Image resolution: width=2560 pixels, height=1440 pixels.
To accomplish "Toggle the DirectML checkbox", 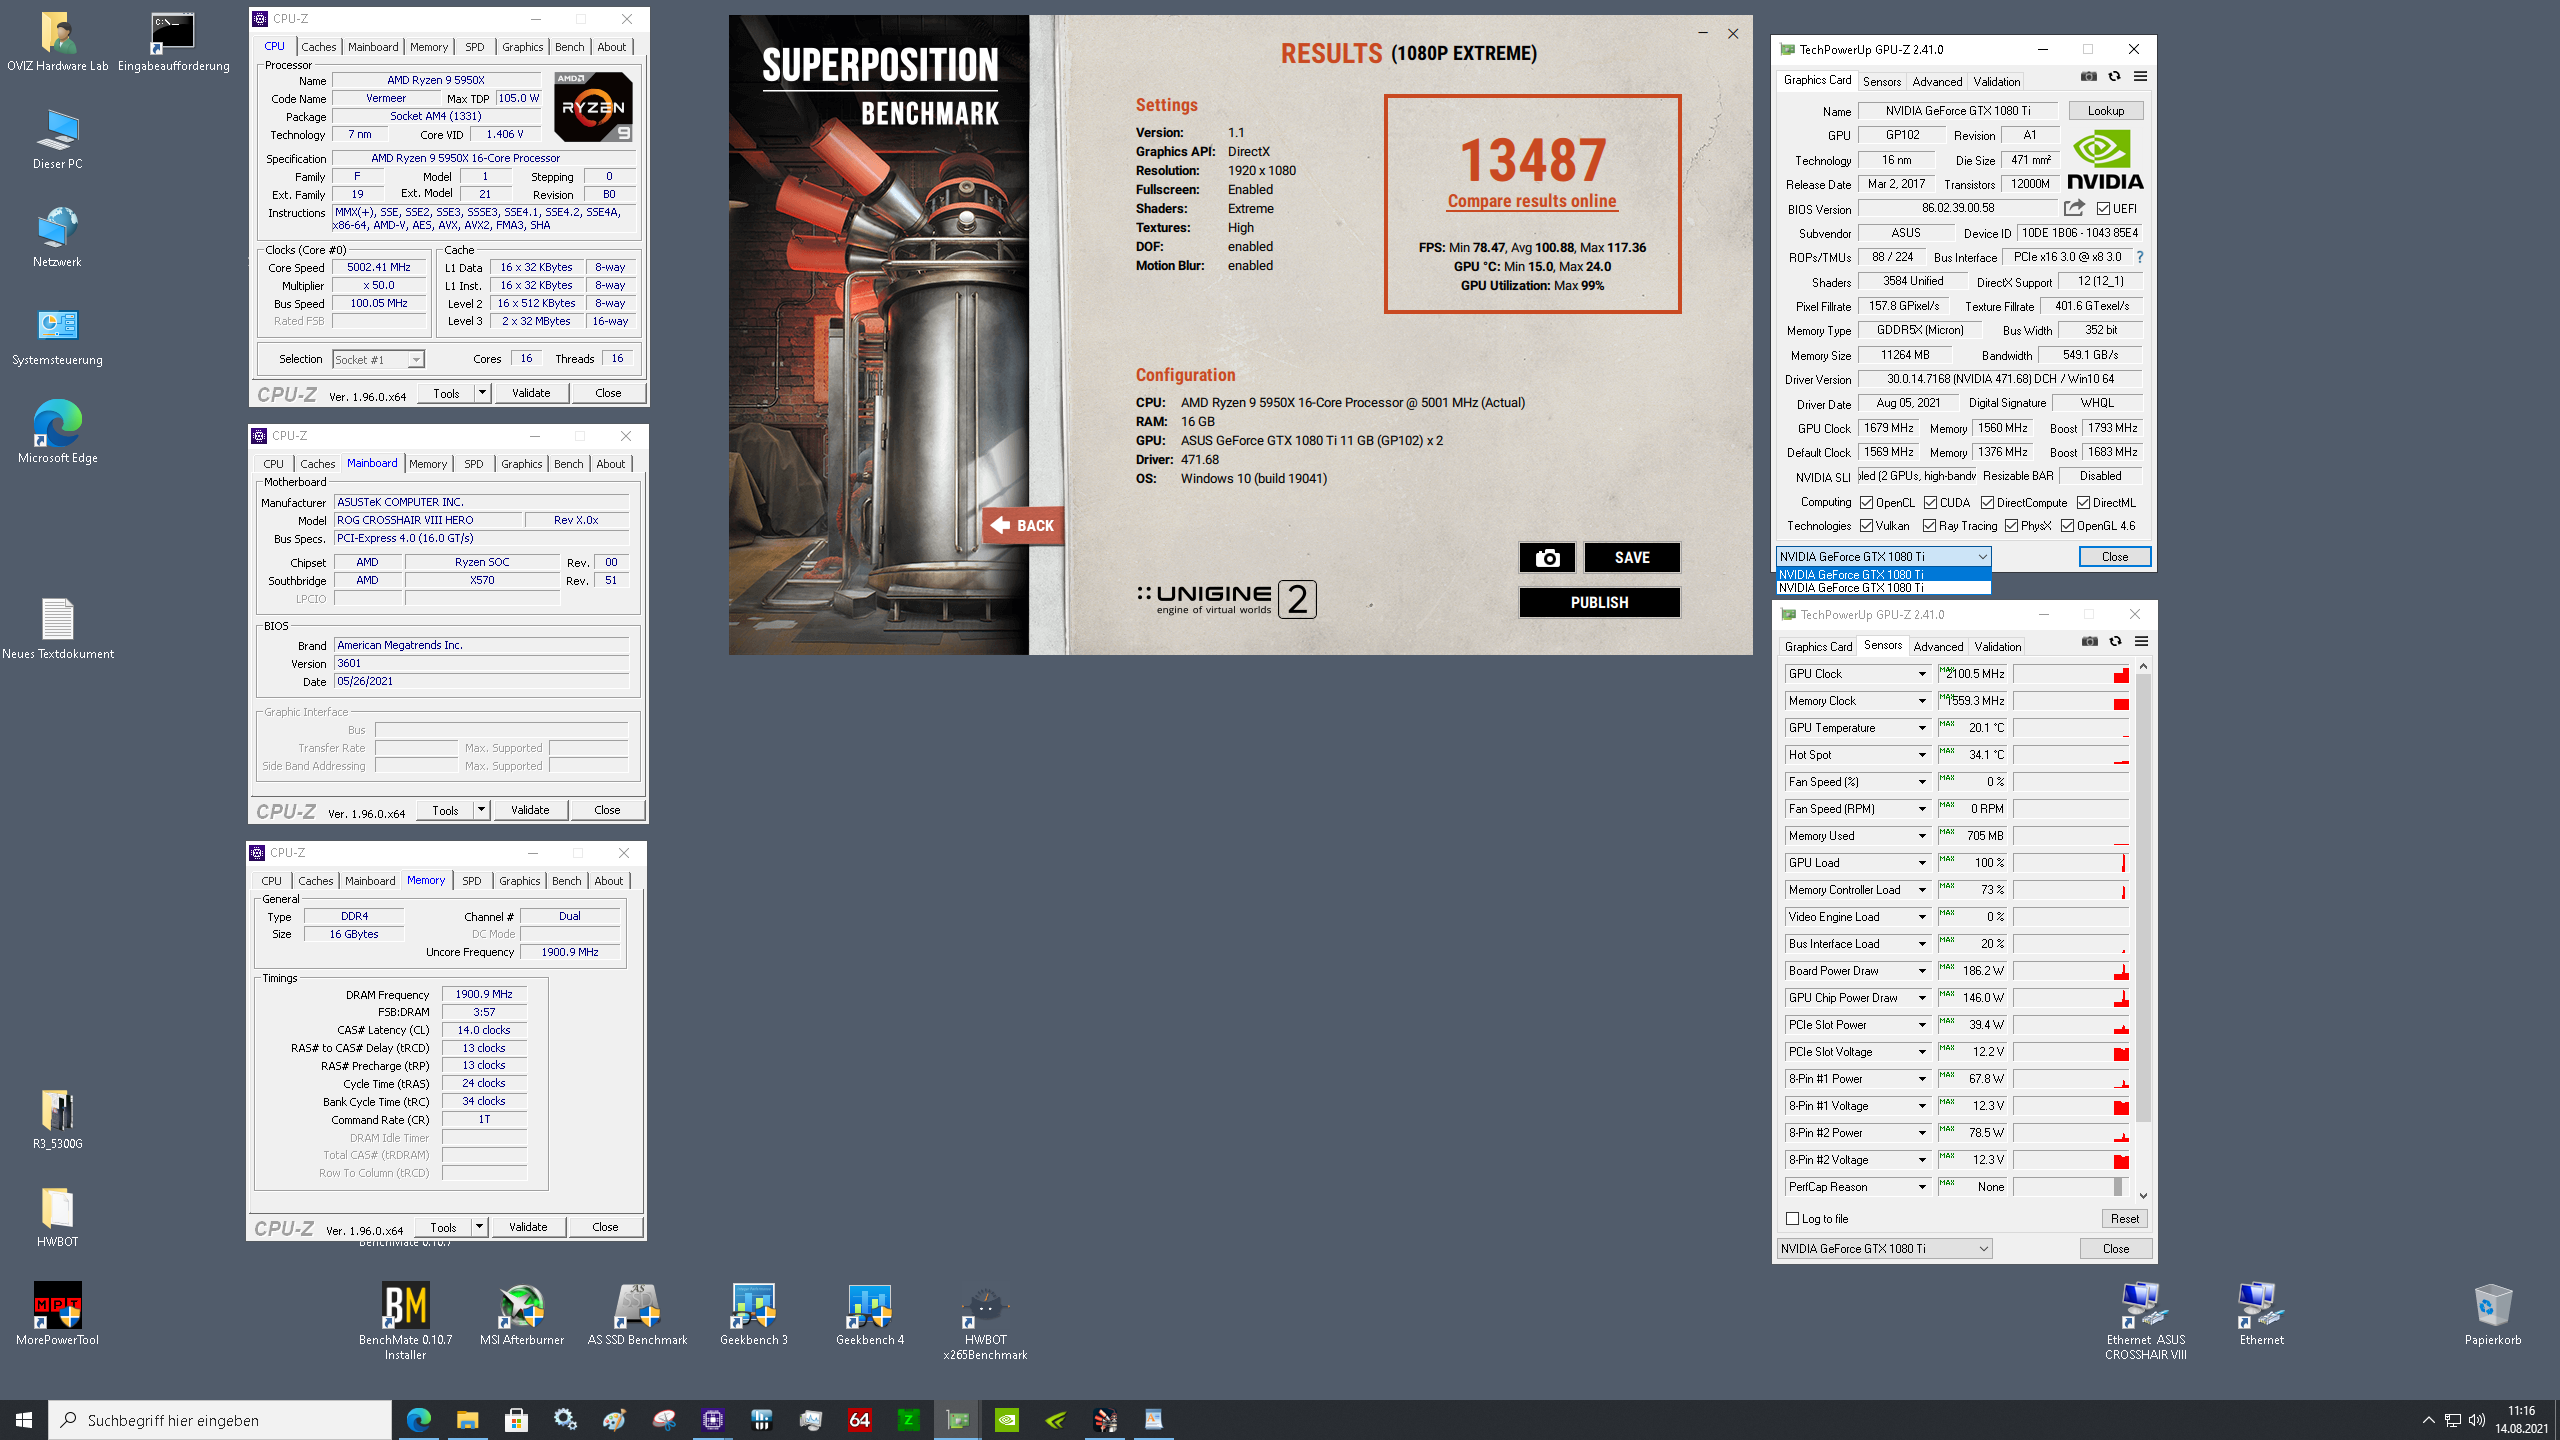I will pyautogui.click(x=2083, y=503).
